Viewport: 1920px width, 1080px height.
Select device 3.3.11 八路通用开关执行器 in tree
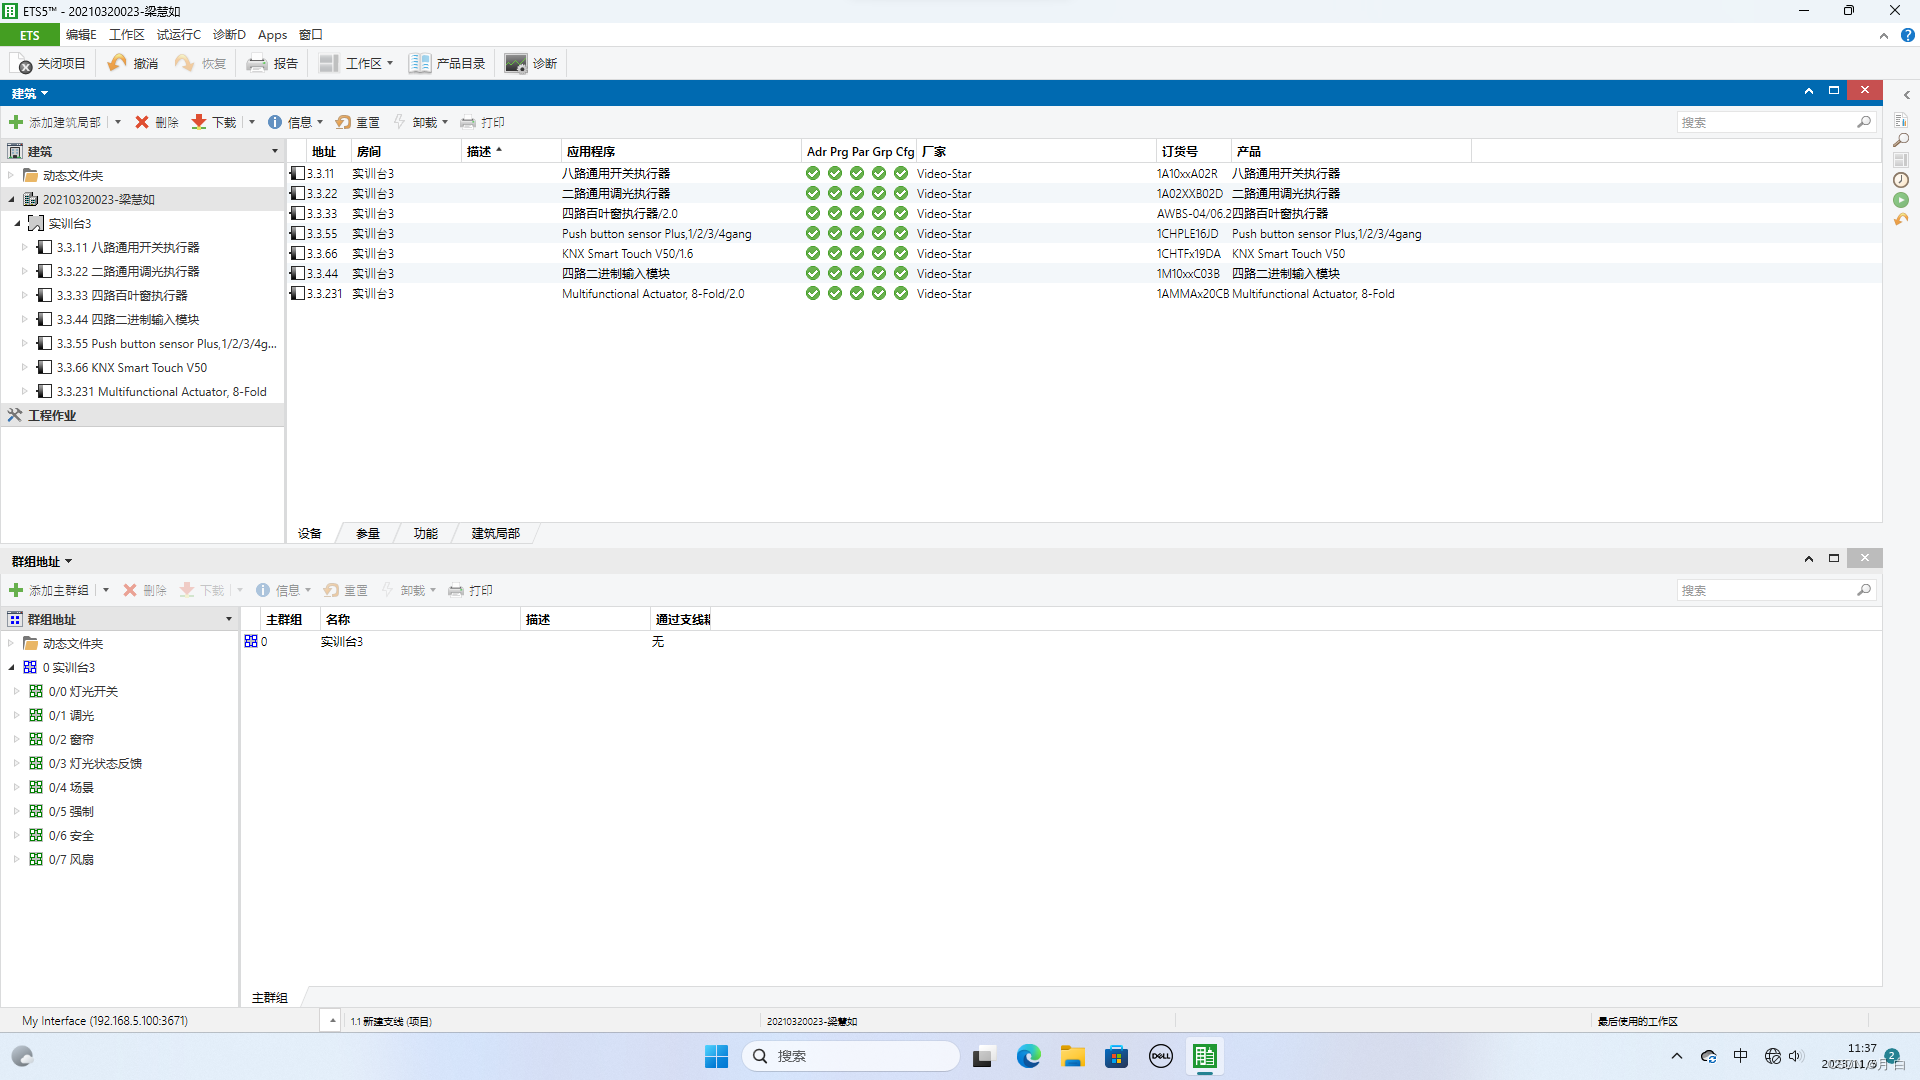127,247
